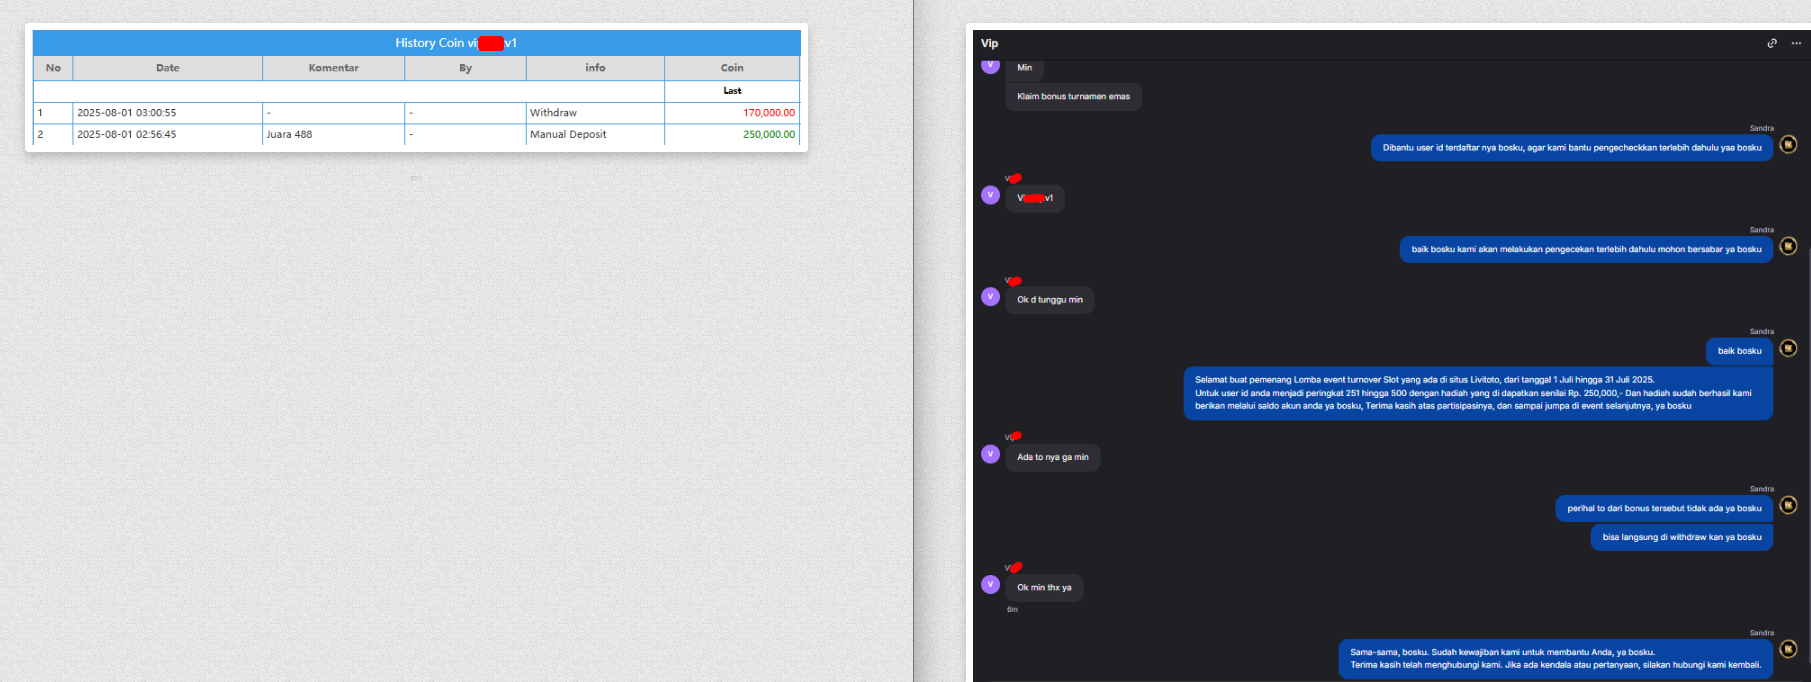Image resolution: width=1811 pixels, height=682 pixels.
Task: Click the 'Ada to nya ga min' chat bubble
Action: pos(1052,457)
